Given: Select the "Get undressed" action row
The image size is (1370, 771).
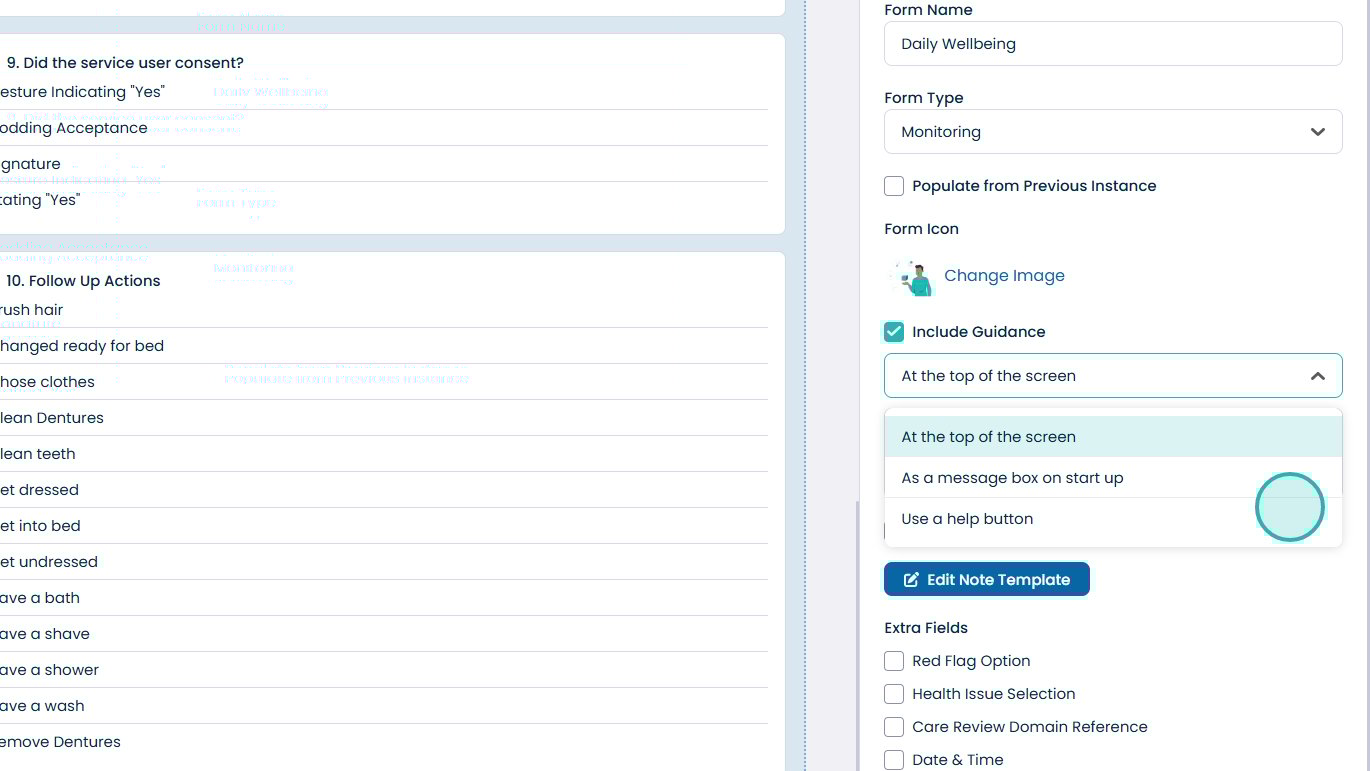Looking at the screenshot, I should [x=384, y=562].
